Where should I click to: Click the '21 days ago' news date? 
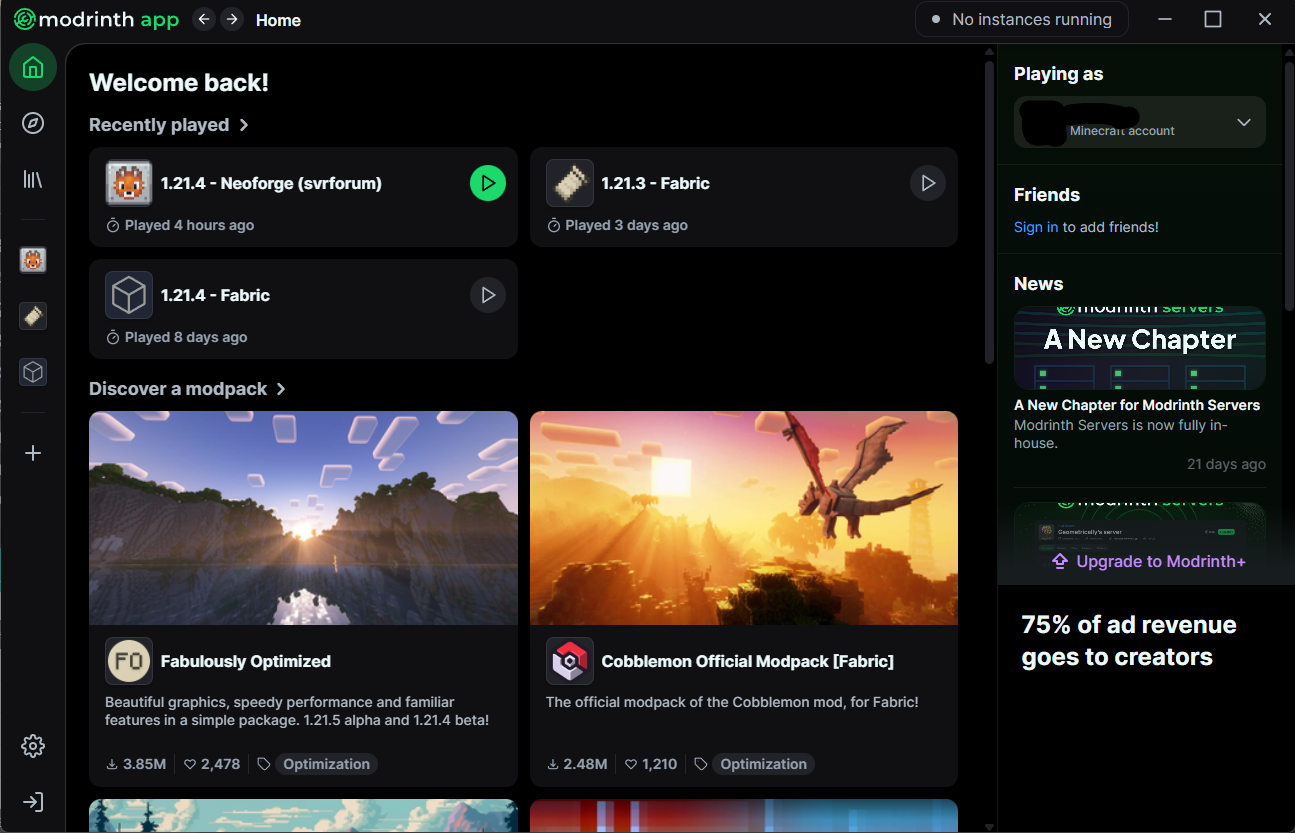tap(1226, 464)
